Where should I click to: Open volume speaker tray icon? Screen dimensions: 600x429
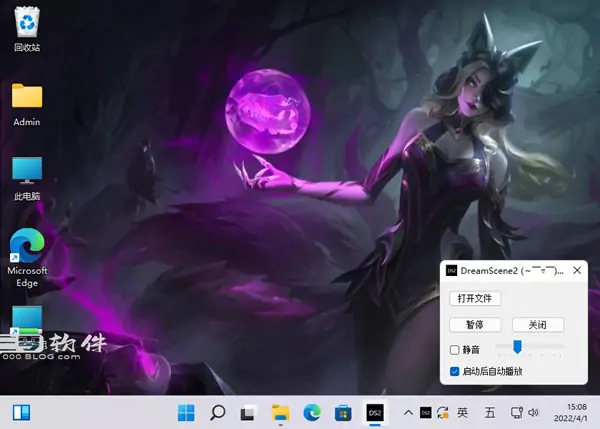coord(533,413)
